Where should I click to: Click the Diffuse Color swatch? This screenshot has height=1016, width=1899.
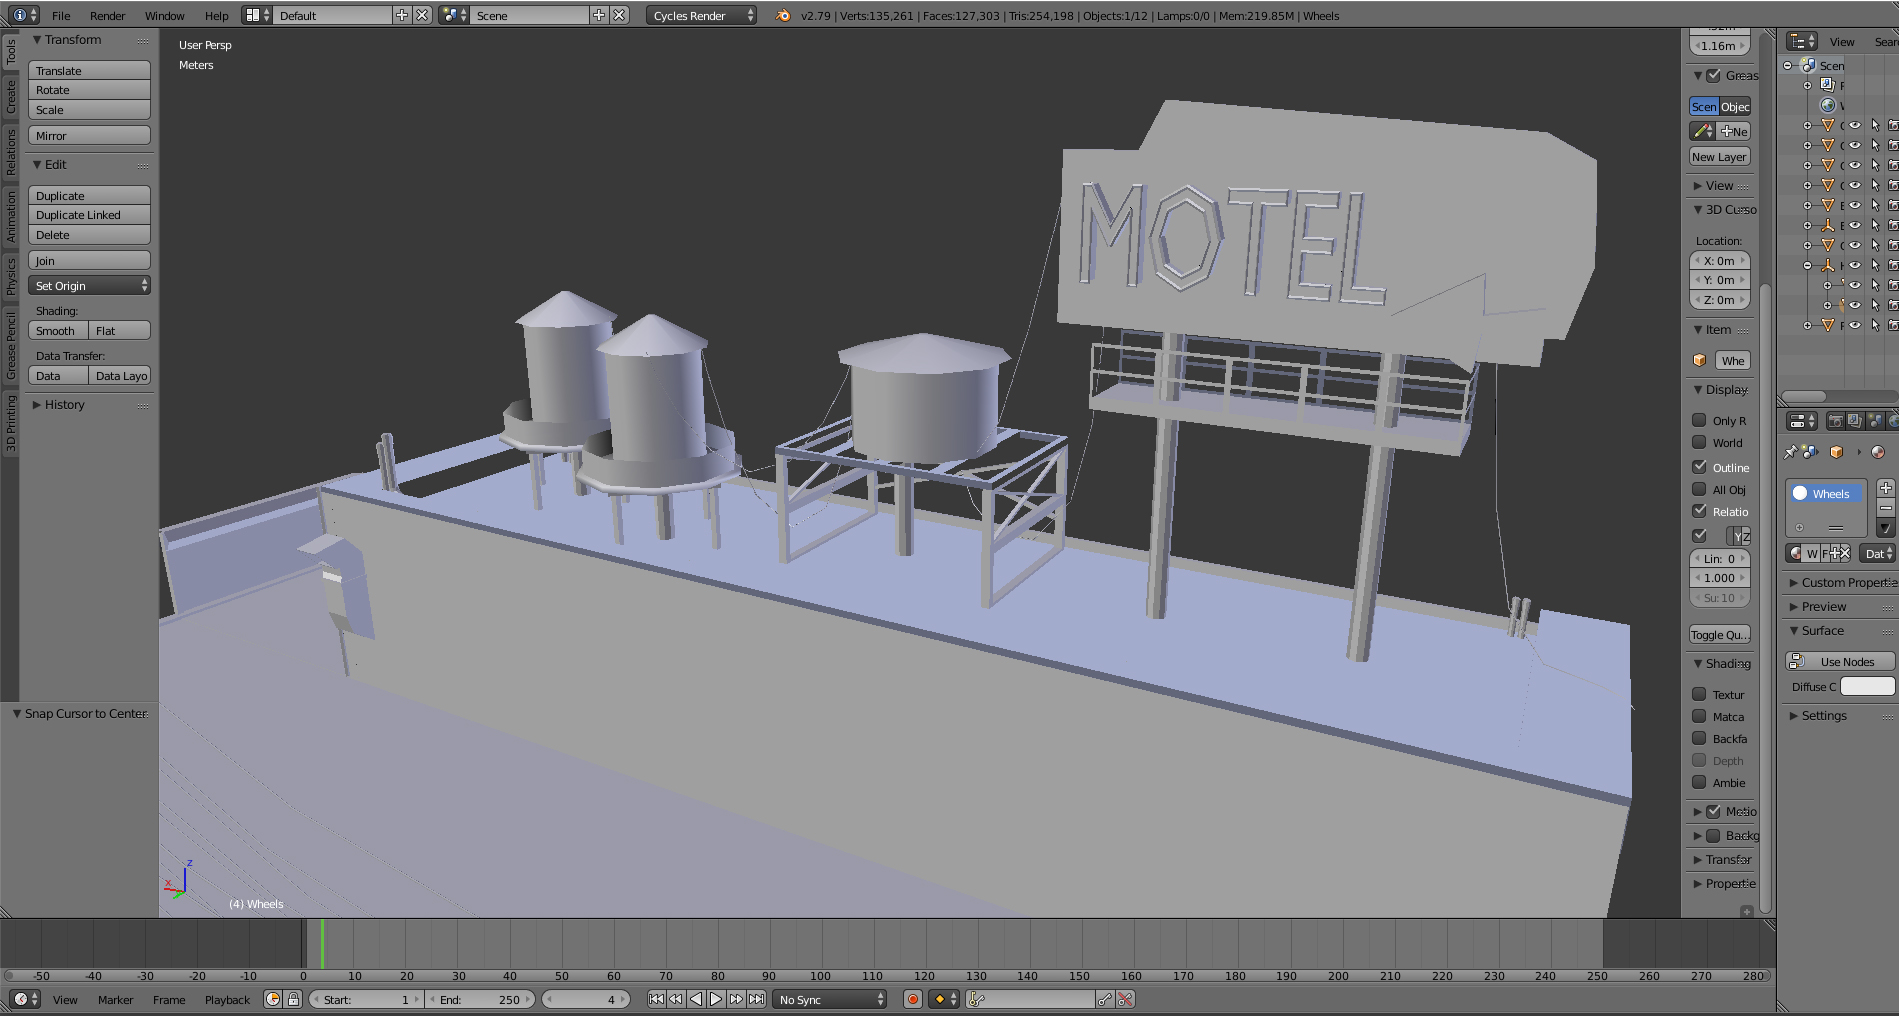click(x=1867, y=686)
